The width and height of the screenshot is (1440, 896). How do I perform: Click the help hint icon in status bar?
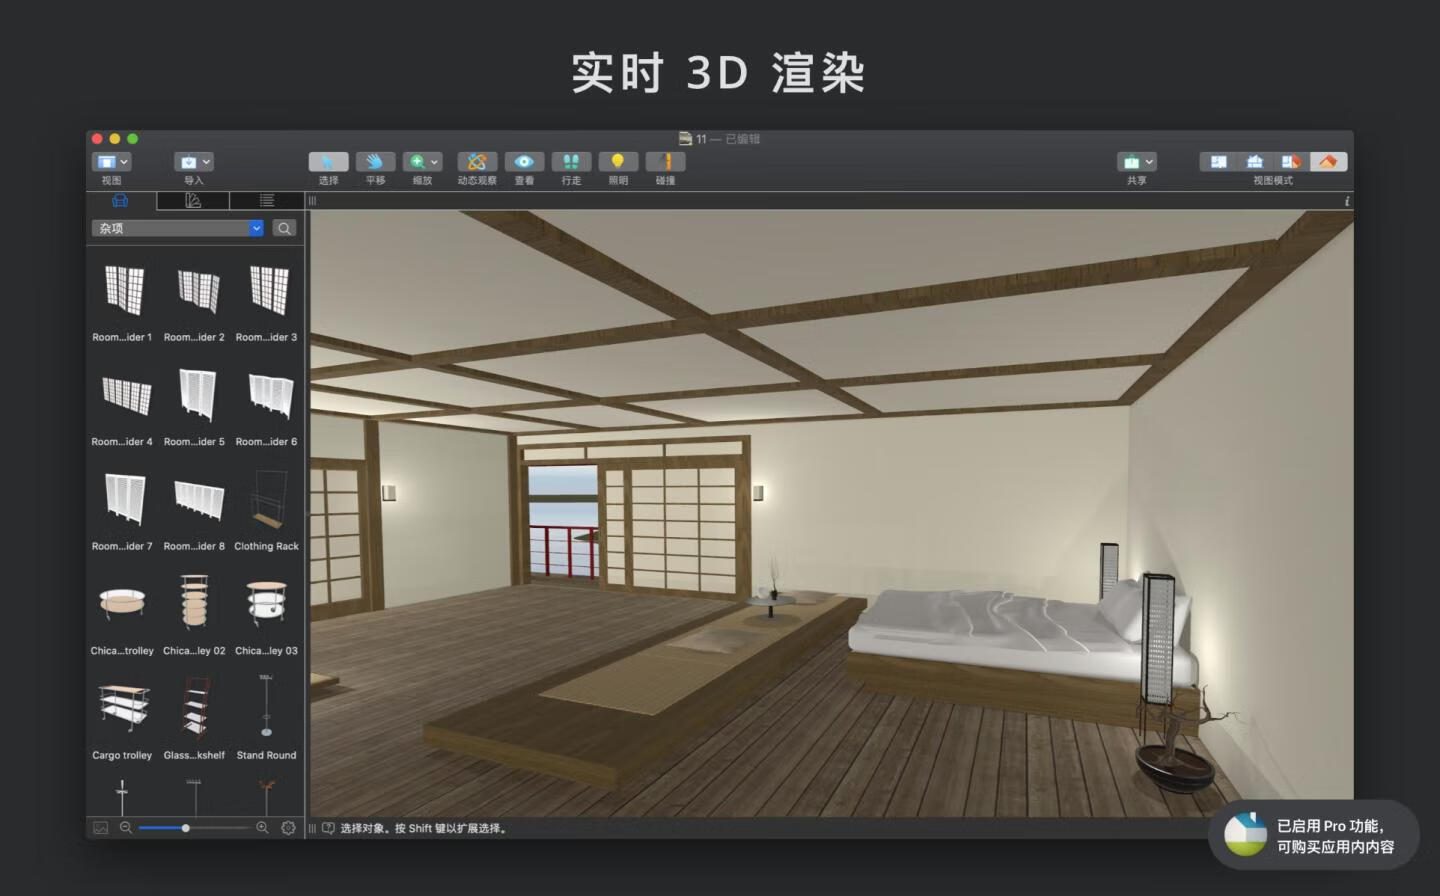click(x=328, y=828)
